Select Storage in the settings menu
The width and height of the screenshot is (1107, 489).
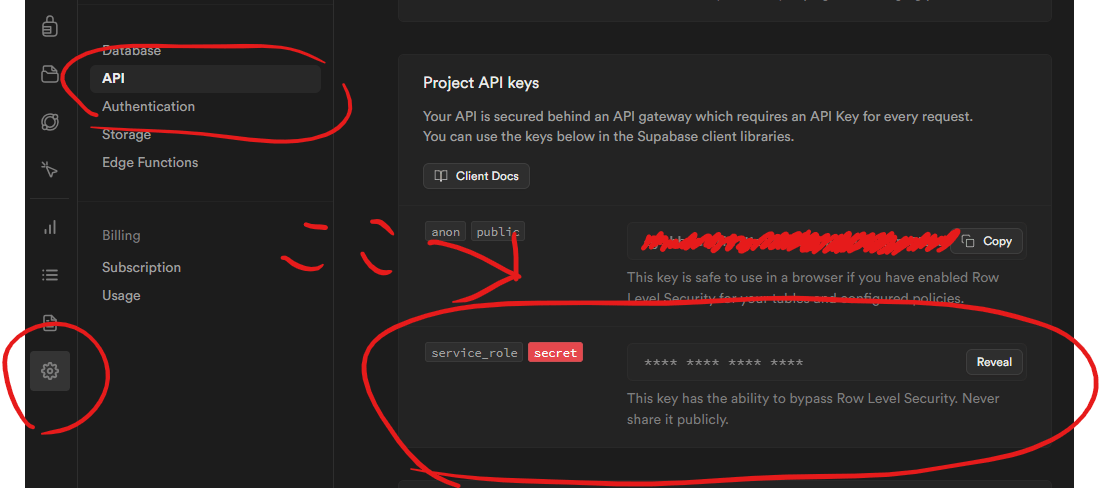[x=126, y=134]
